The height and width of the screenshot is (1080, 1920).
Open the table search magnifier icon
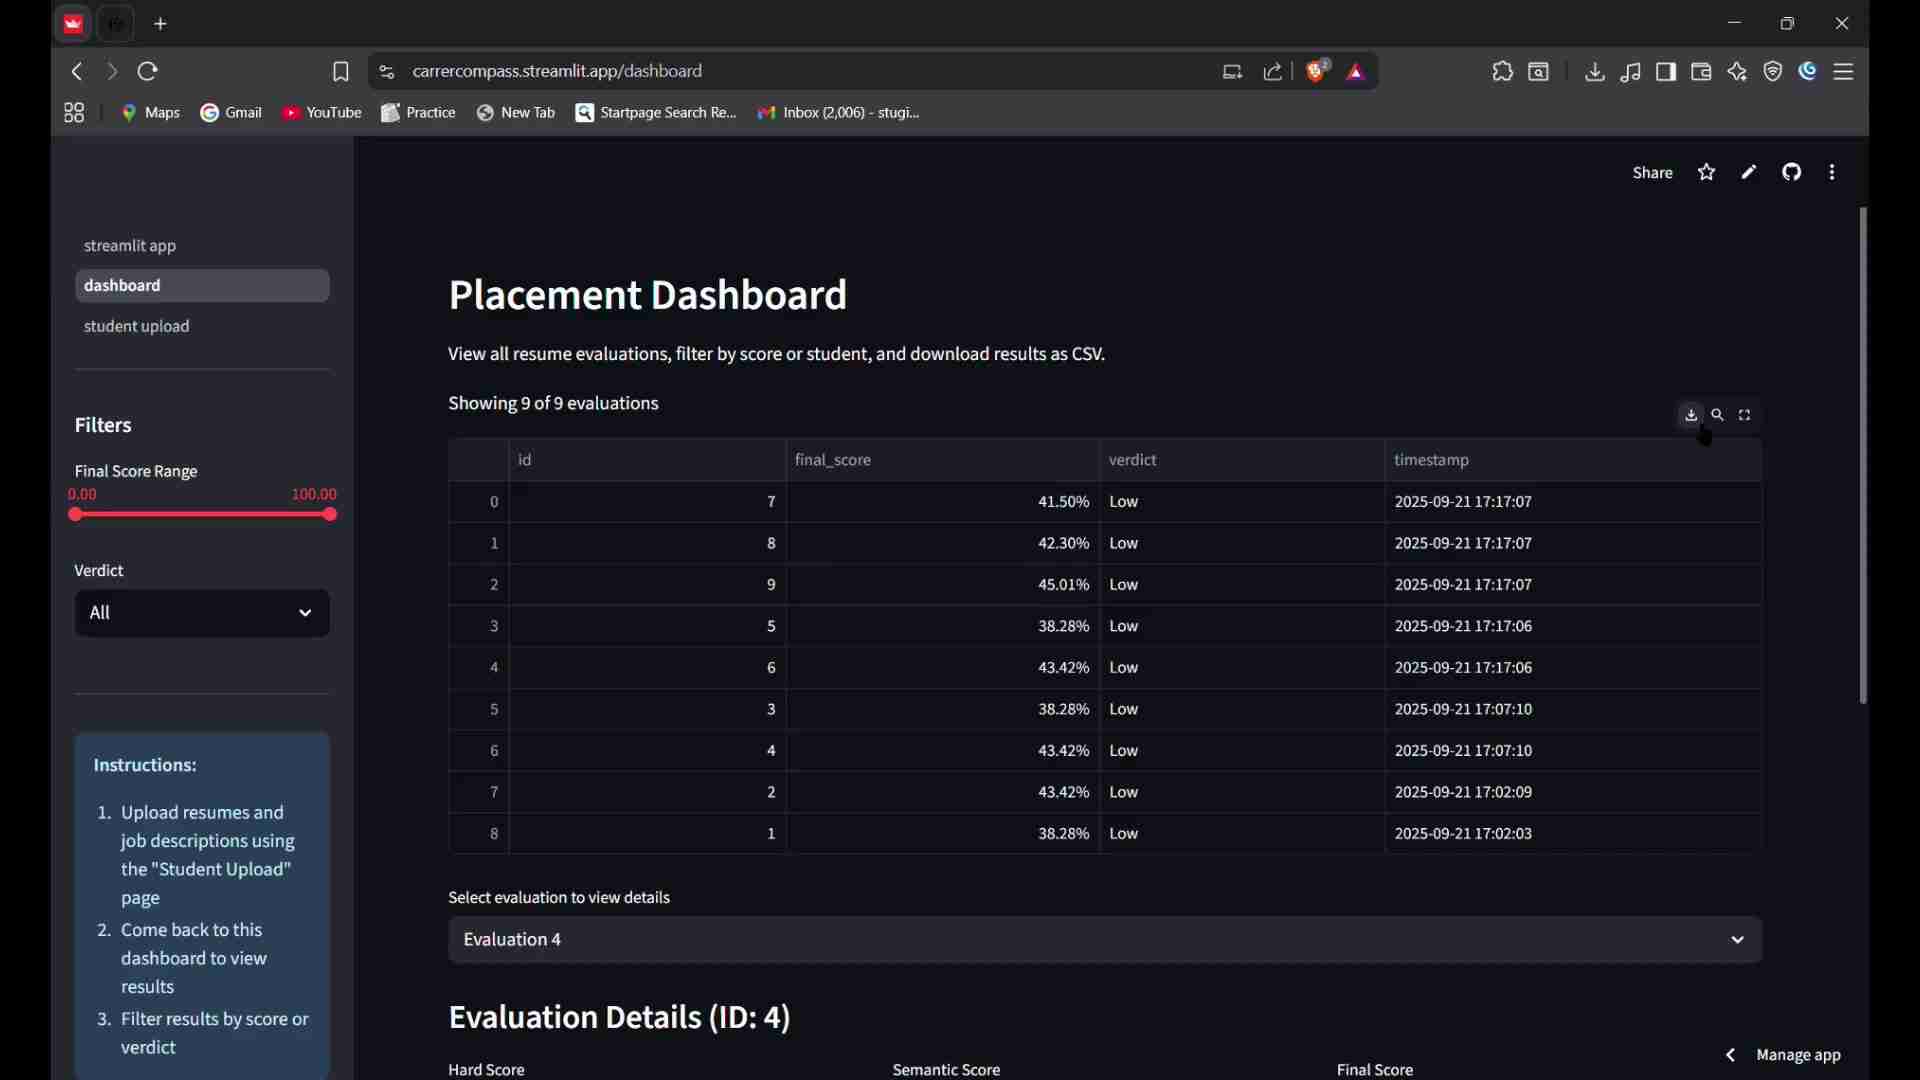pos(1718,415)
